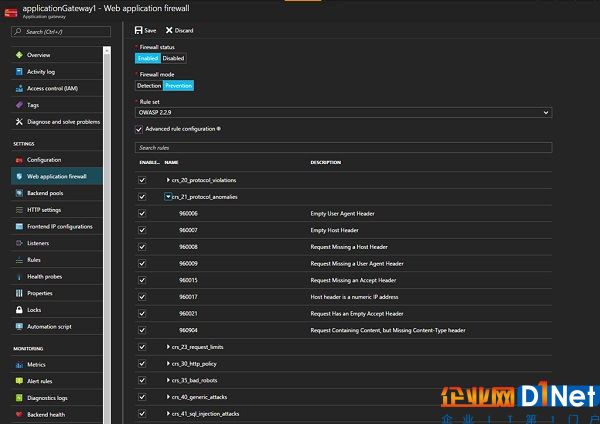Click the Metrics chart icon
Screen dimensions: 600x424
19,365
